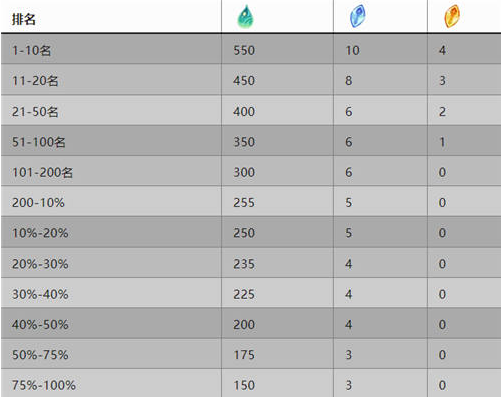Click the green teardrop icon in header
The image size is (501, 397).
(245, 17)
